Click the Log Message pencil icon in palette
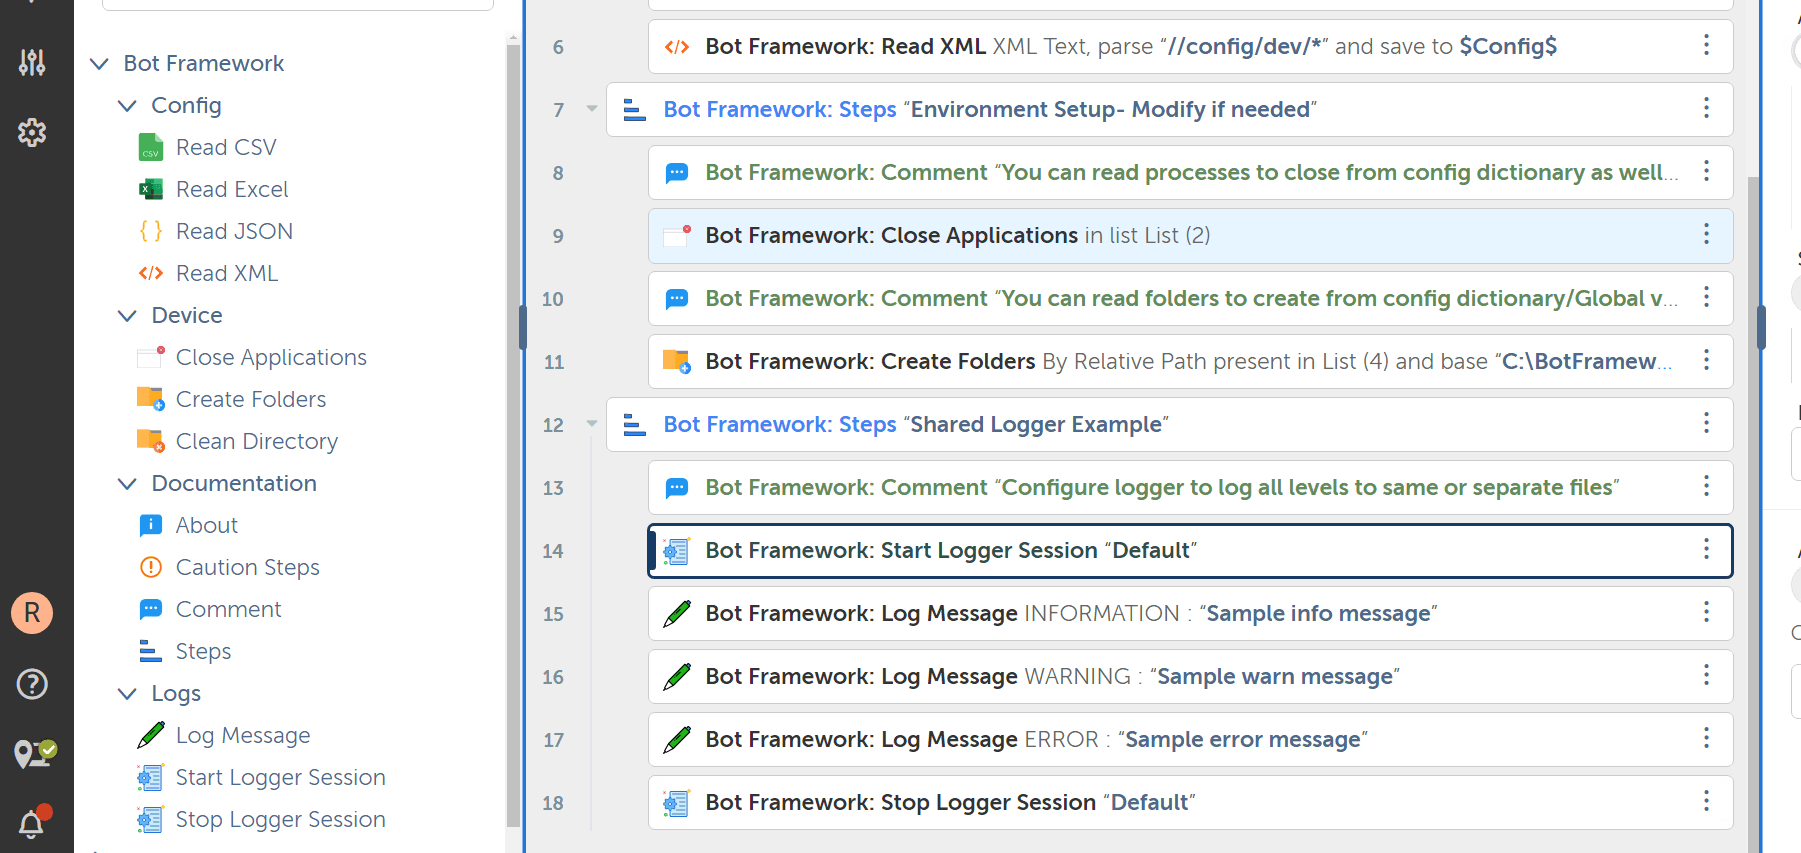The height and width of the screenshot is (853, 1801). click(x=151, y=735)
